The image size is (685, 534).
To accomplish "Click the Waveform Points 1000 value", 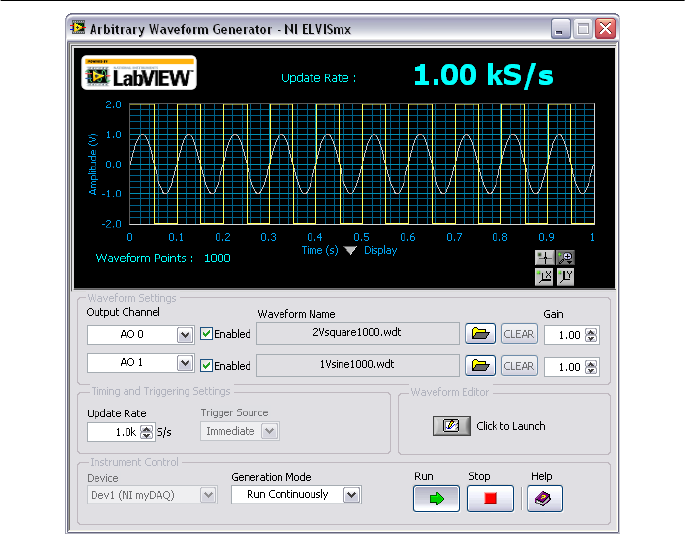I will (217, 258).
